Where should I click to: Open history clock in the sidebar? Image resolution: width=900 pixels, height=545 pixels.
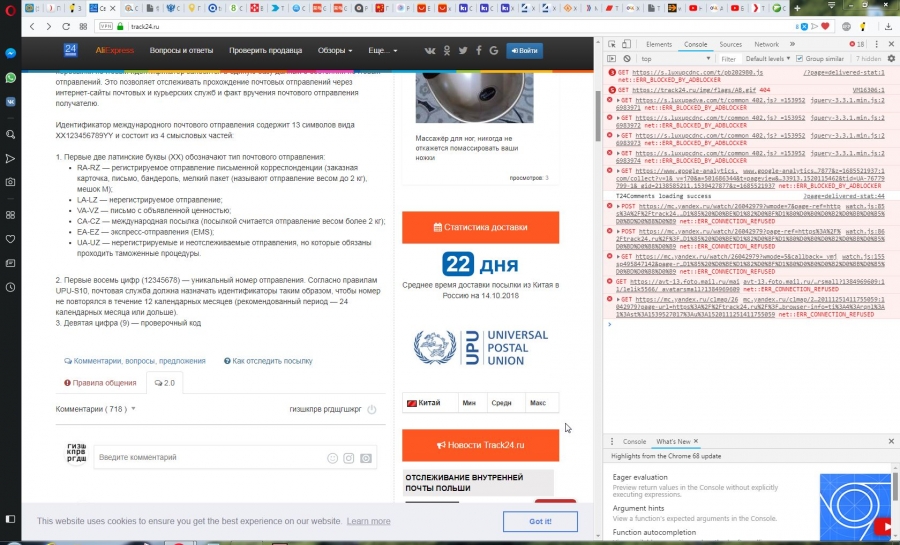[10, 287]
